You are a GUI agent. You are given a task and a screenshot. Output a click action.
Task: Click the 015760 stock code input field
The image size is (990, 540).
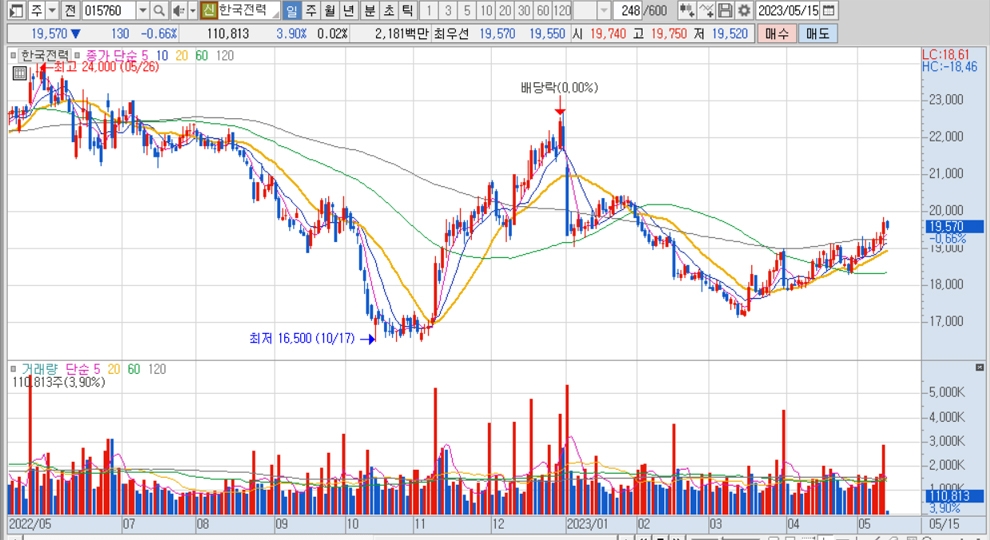[107, 10]
